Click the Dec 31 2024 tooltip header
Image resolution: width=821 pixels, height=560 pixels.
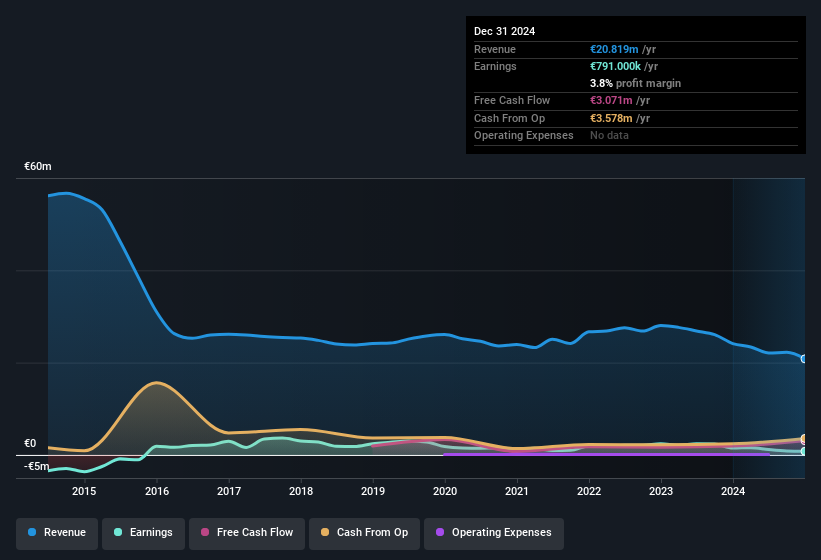(504, 31)
